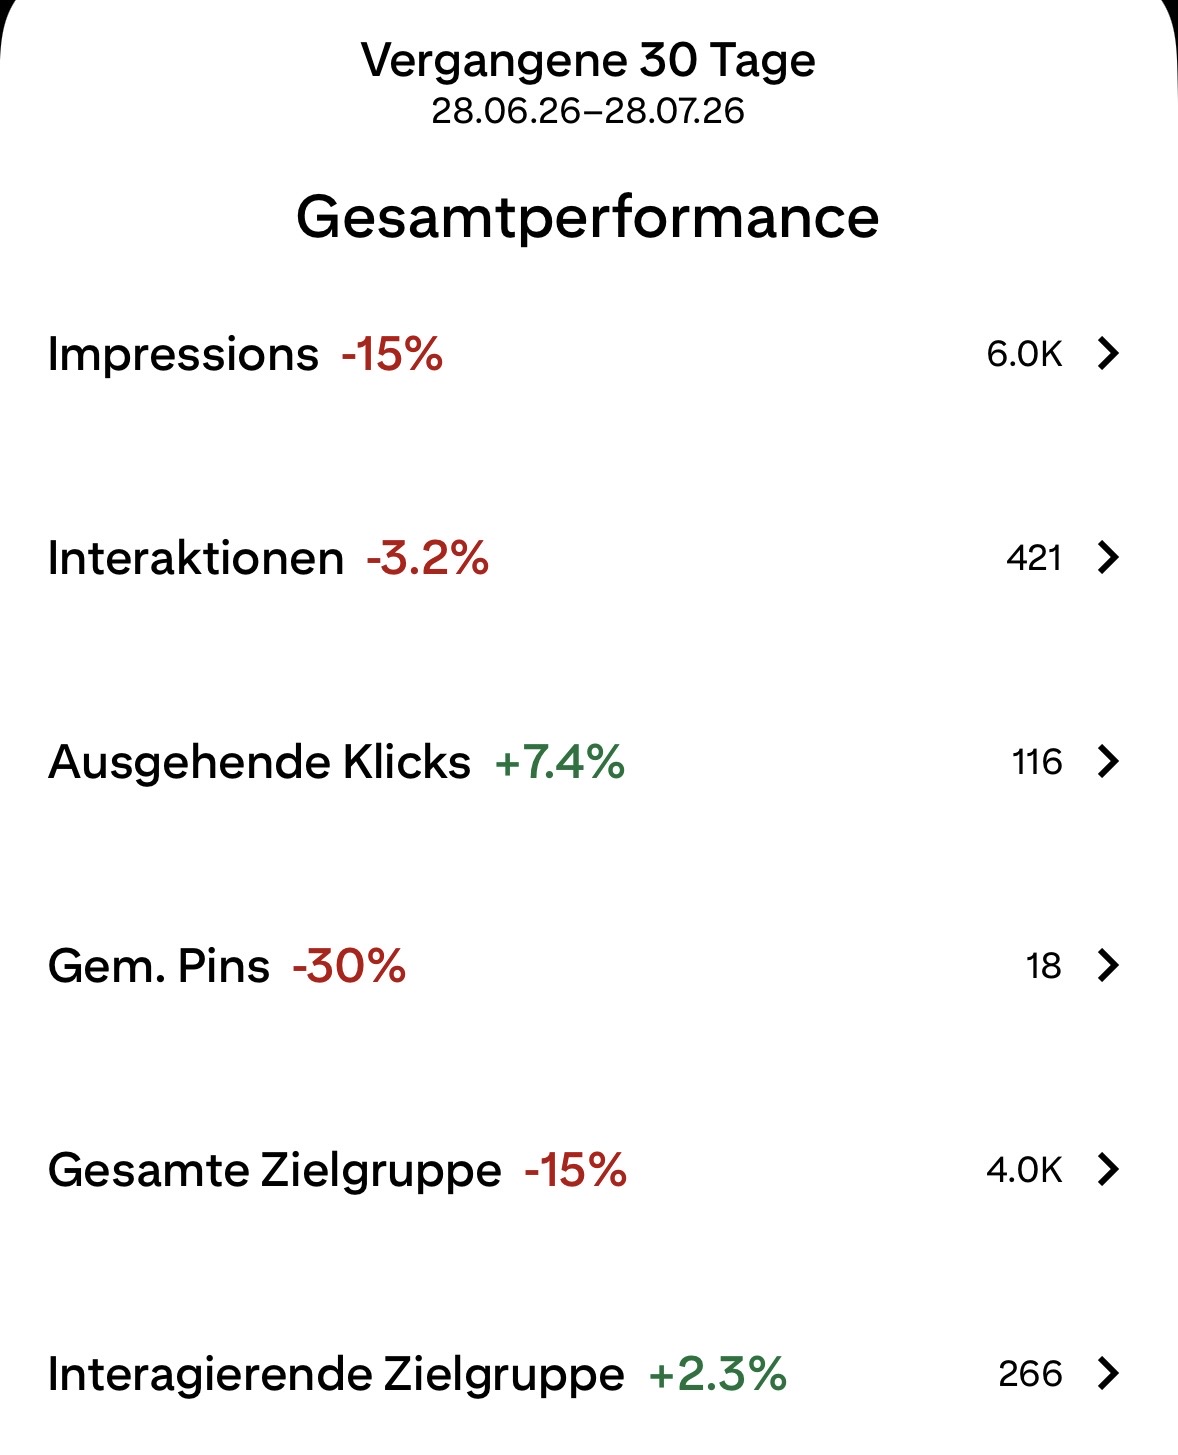Select the Ausgehende Klicks label
The height and width of the screenshot is (1455, 1178).
[x=259, y=763]
